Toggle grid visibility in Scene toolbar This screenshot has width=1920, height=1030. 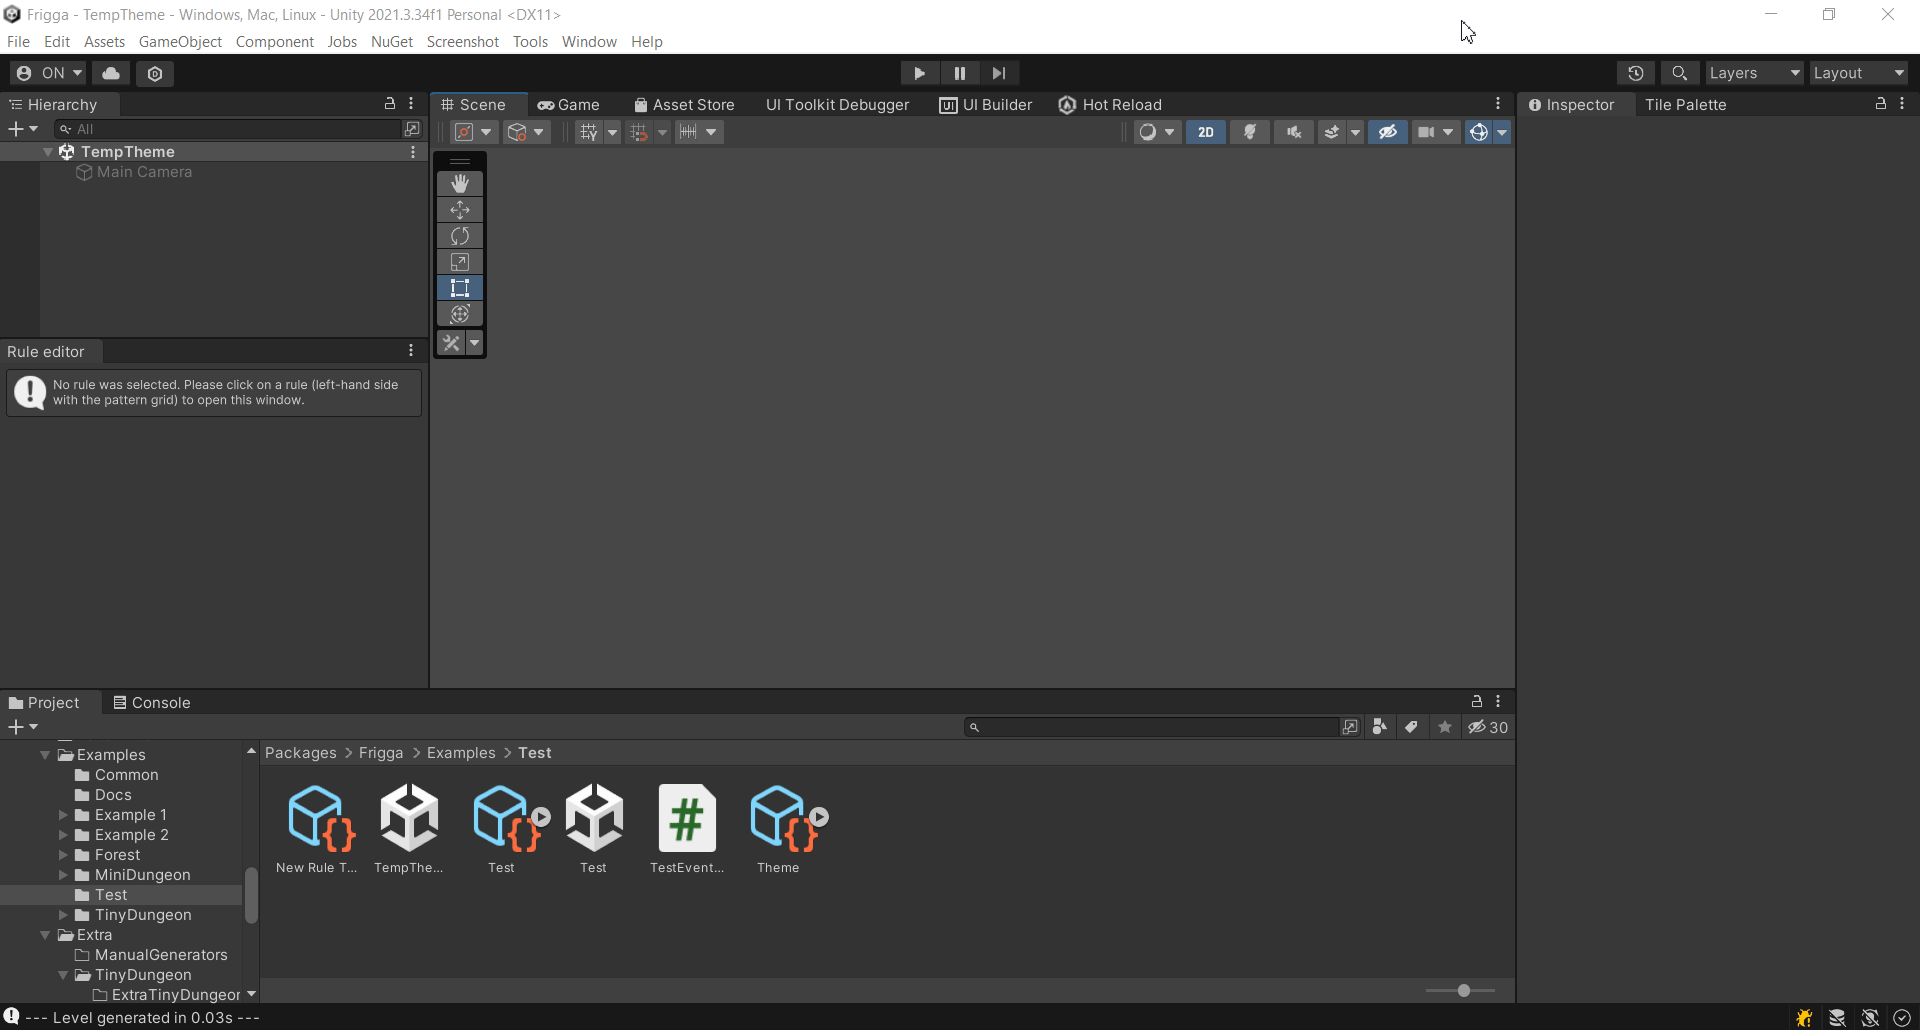(x=589, y=132)
